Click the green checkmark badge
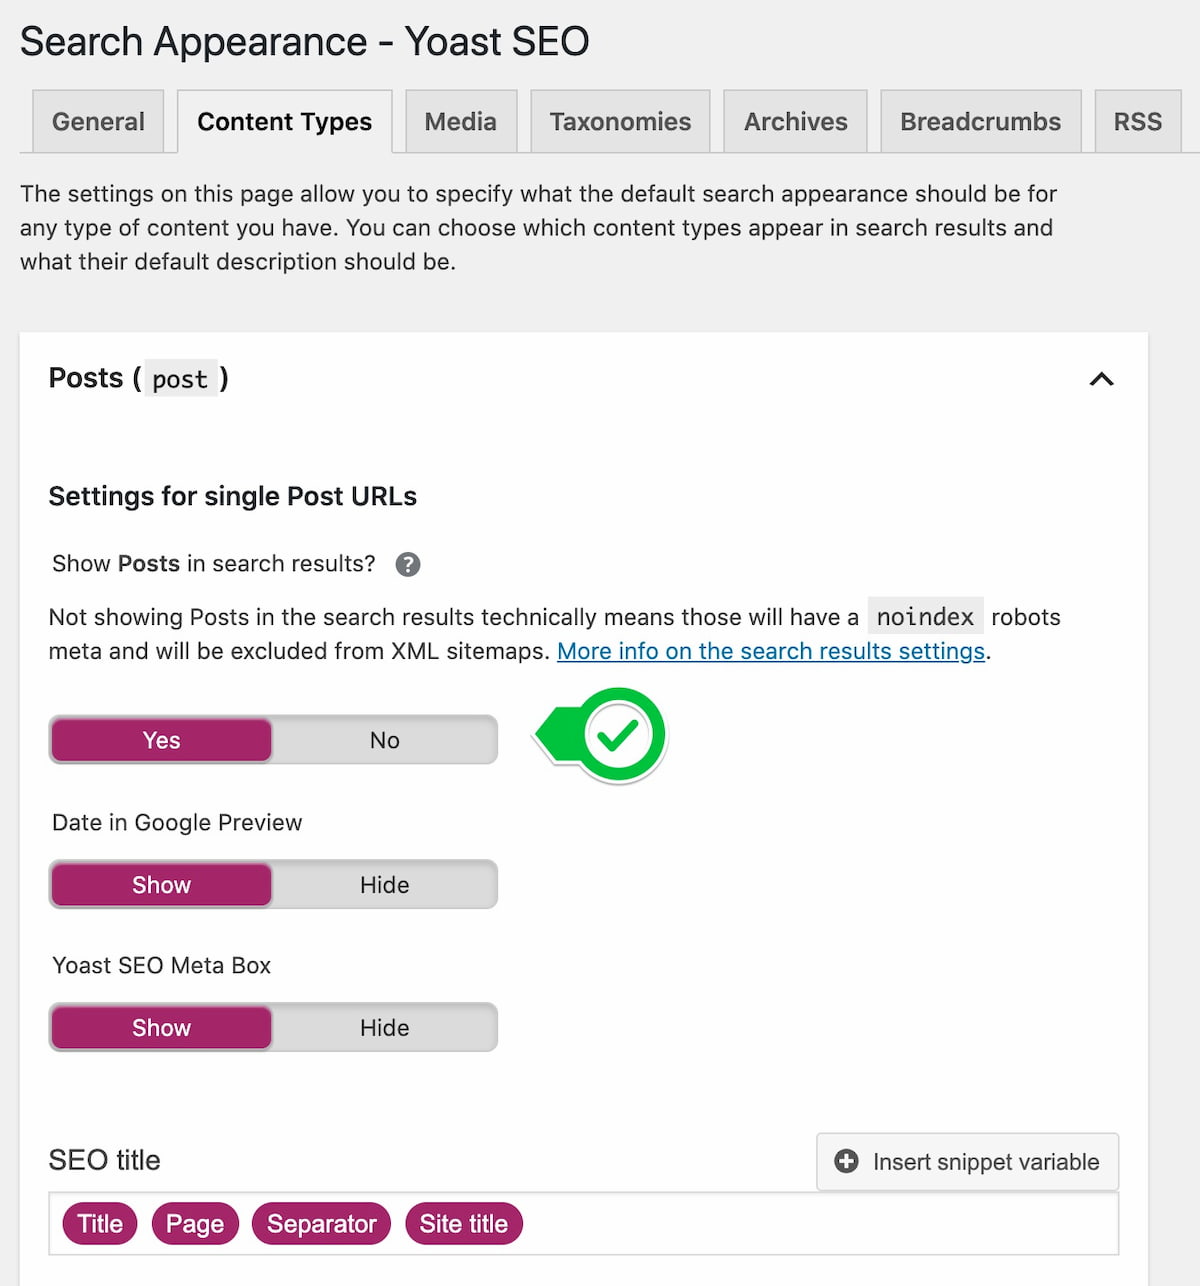This screenshot has width=1200, height=1286. pos(617,735)
